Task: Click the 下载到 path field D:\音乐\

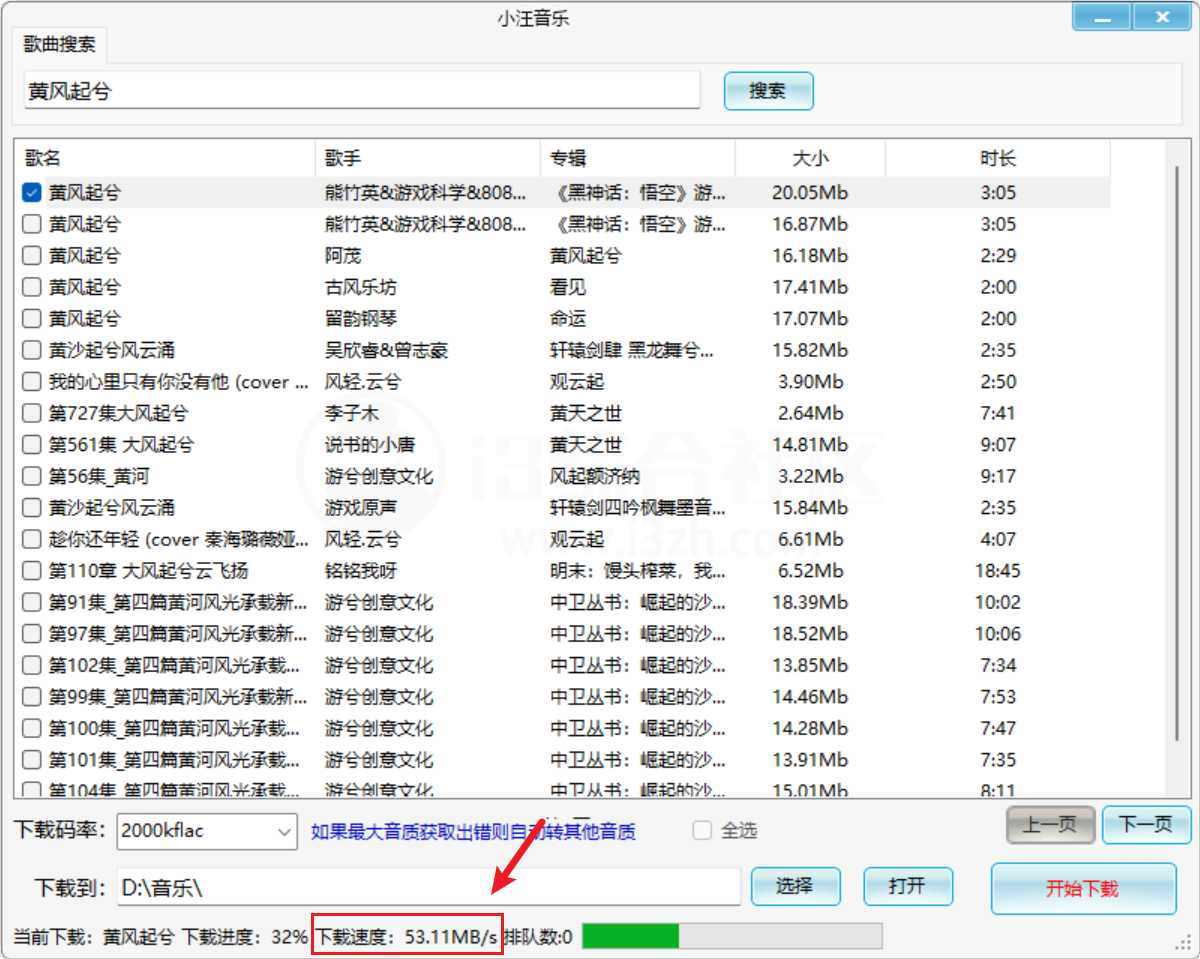Action: coord(428,887)
